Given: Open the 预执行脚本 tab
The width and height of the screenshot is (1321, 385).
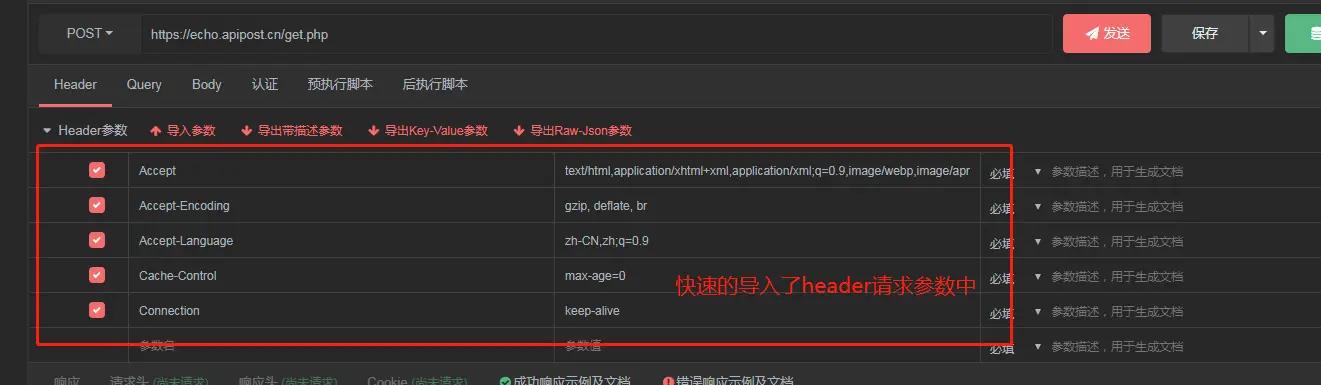Looking at the screenshot, I should coord(340,85).
